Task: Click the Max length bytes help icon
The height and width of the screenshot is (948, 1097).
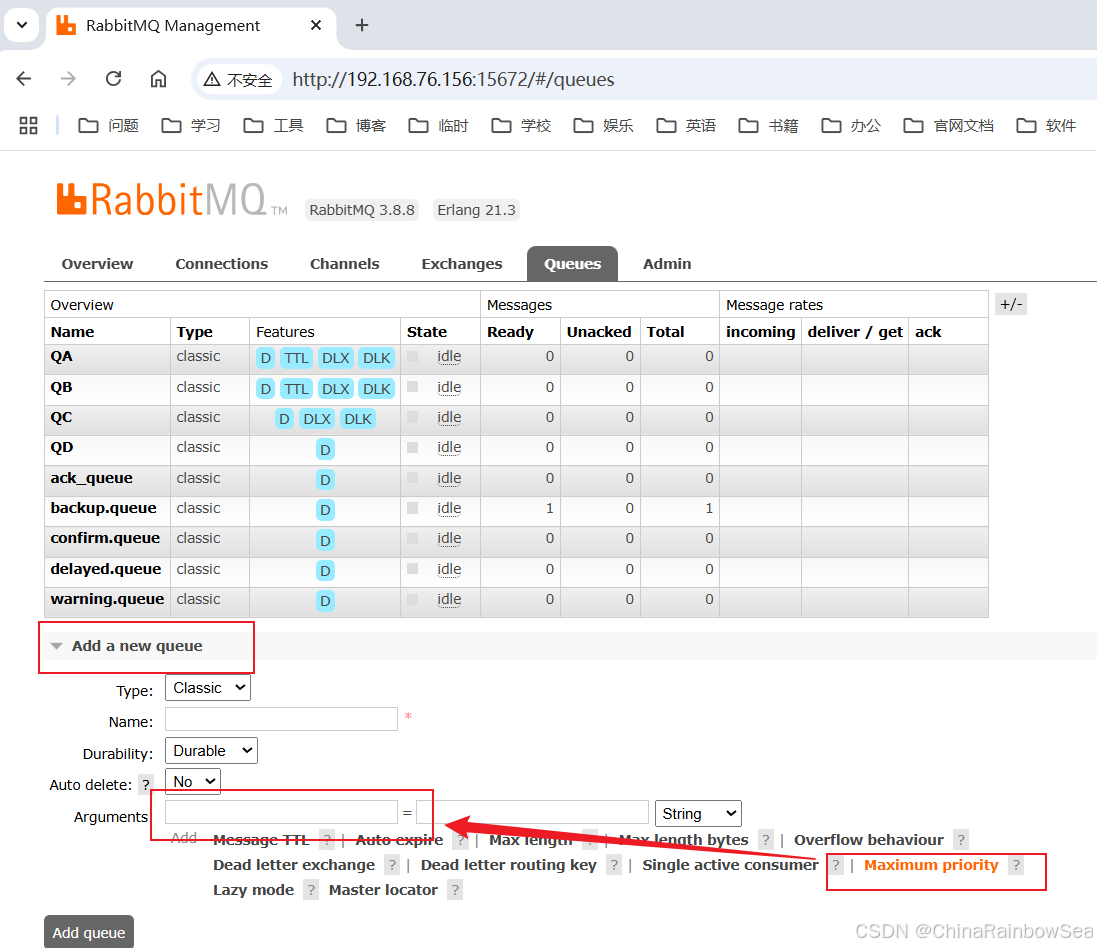Action: [765, 840]
